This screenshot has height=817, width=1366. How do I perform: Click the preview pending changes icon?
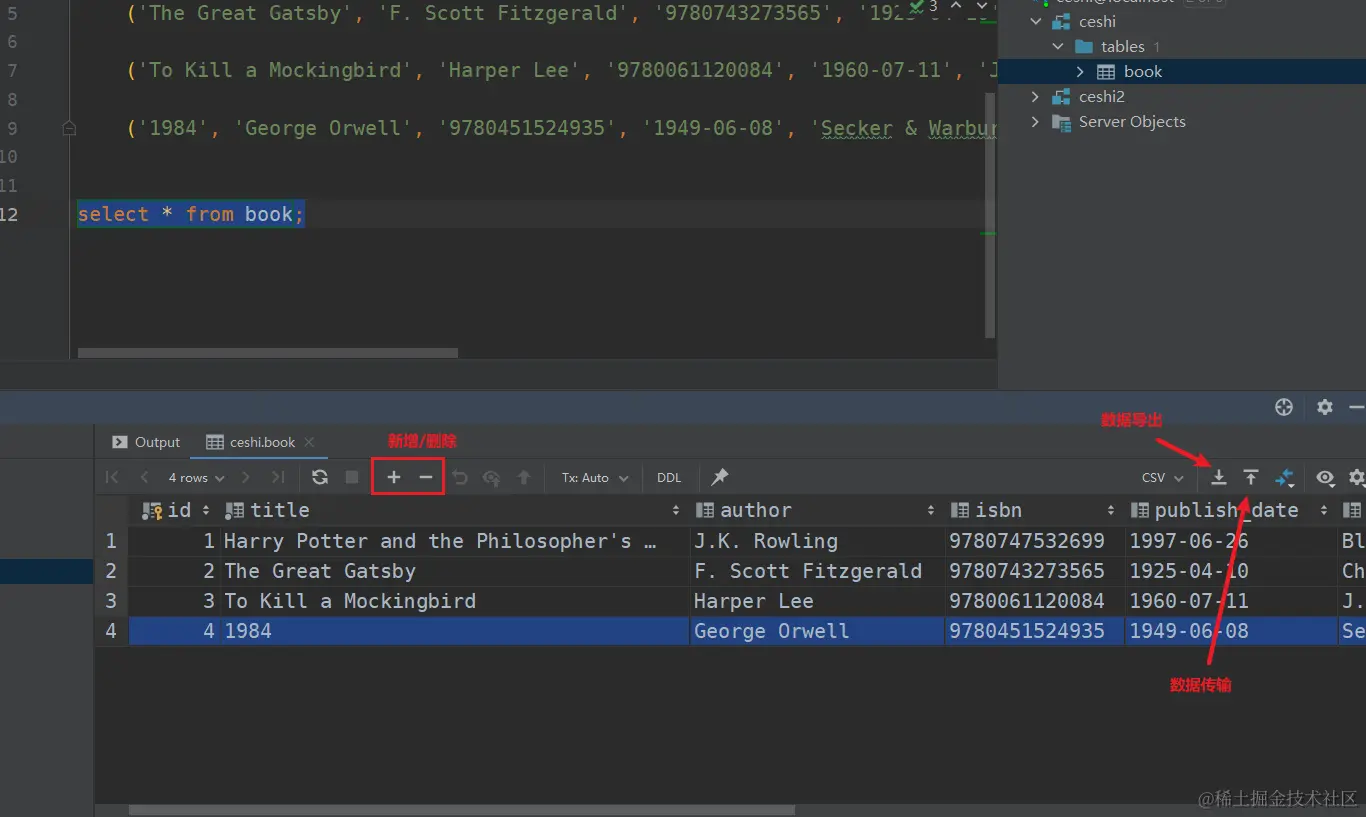click(x=491, y=478)
